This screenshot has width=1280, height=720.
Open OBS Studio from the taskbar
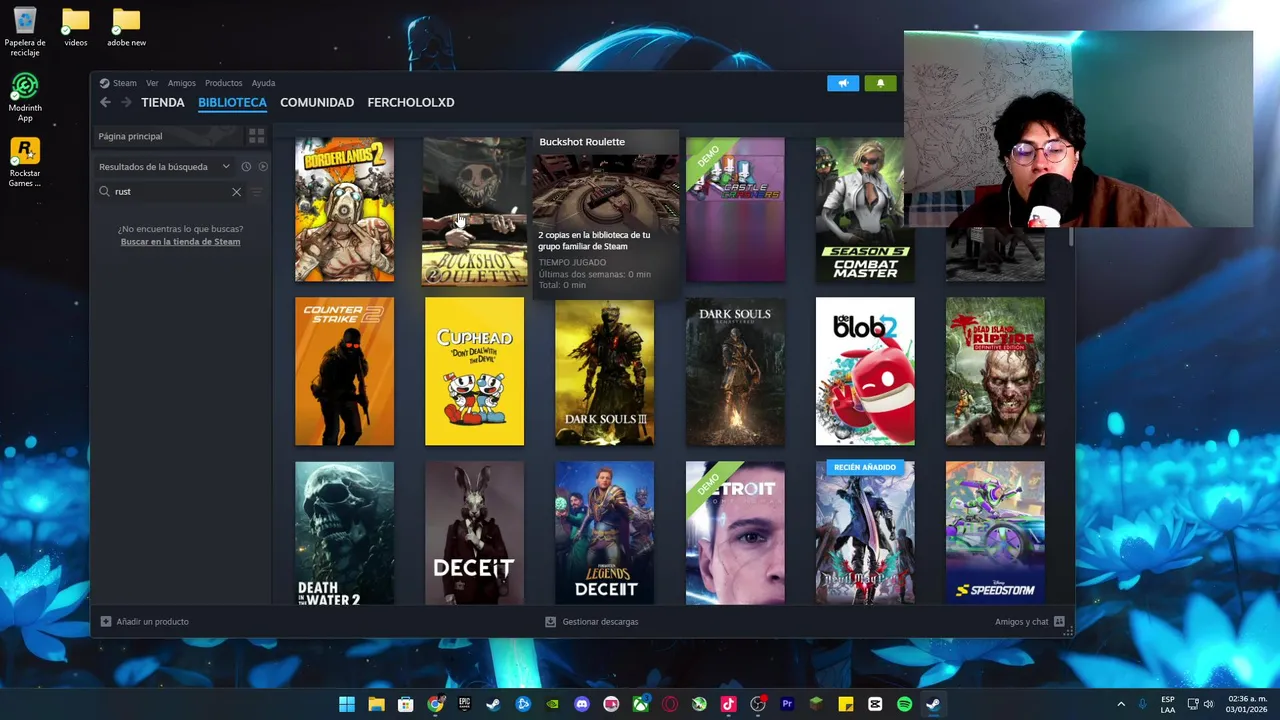(x=758, y=704)
